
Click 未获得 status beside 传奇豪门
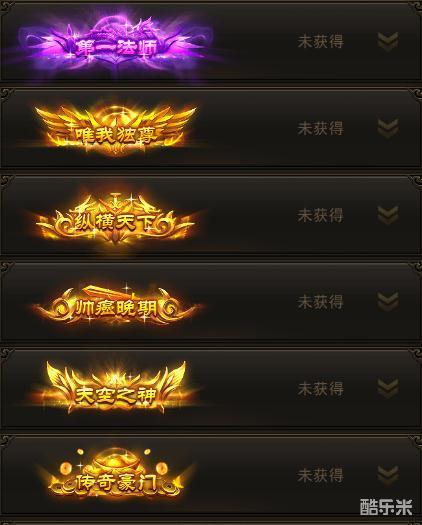[x=321, y=475]
